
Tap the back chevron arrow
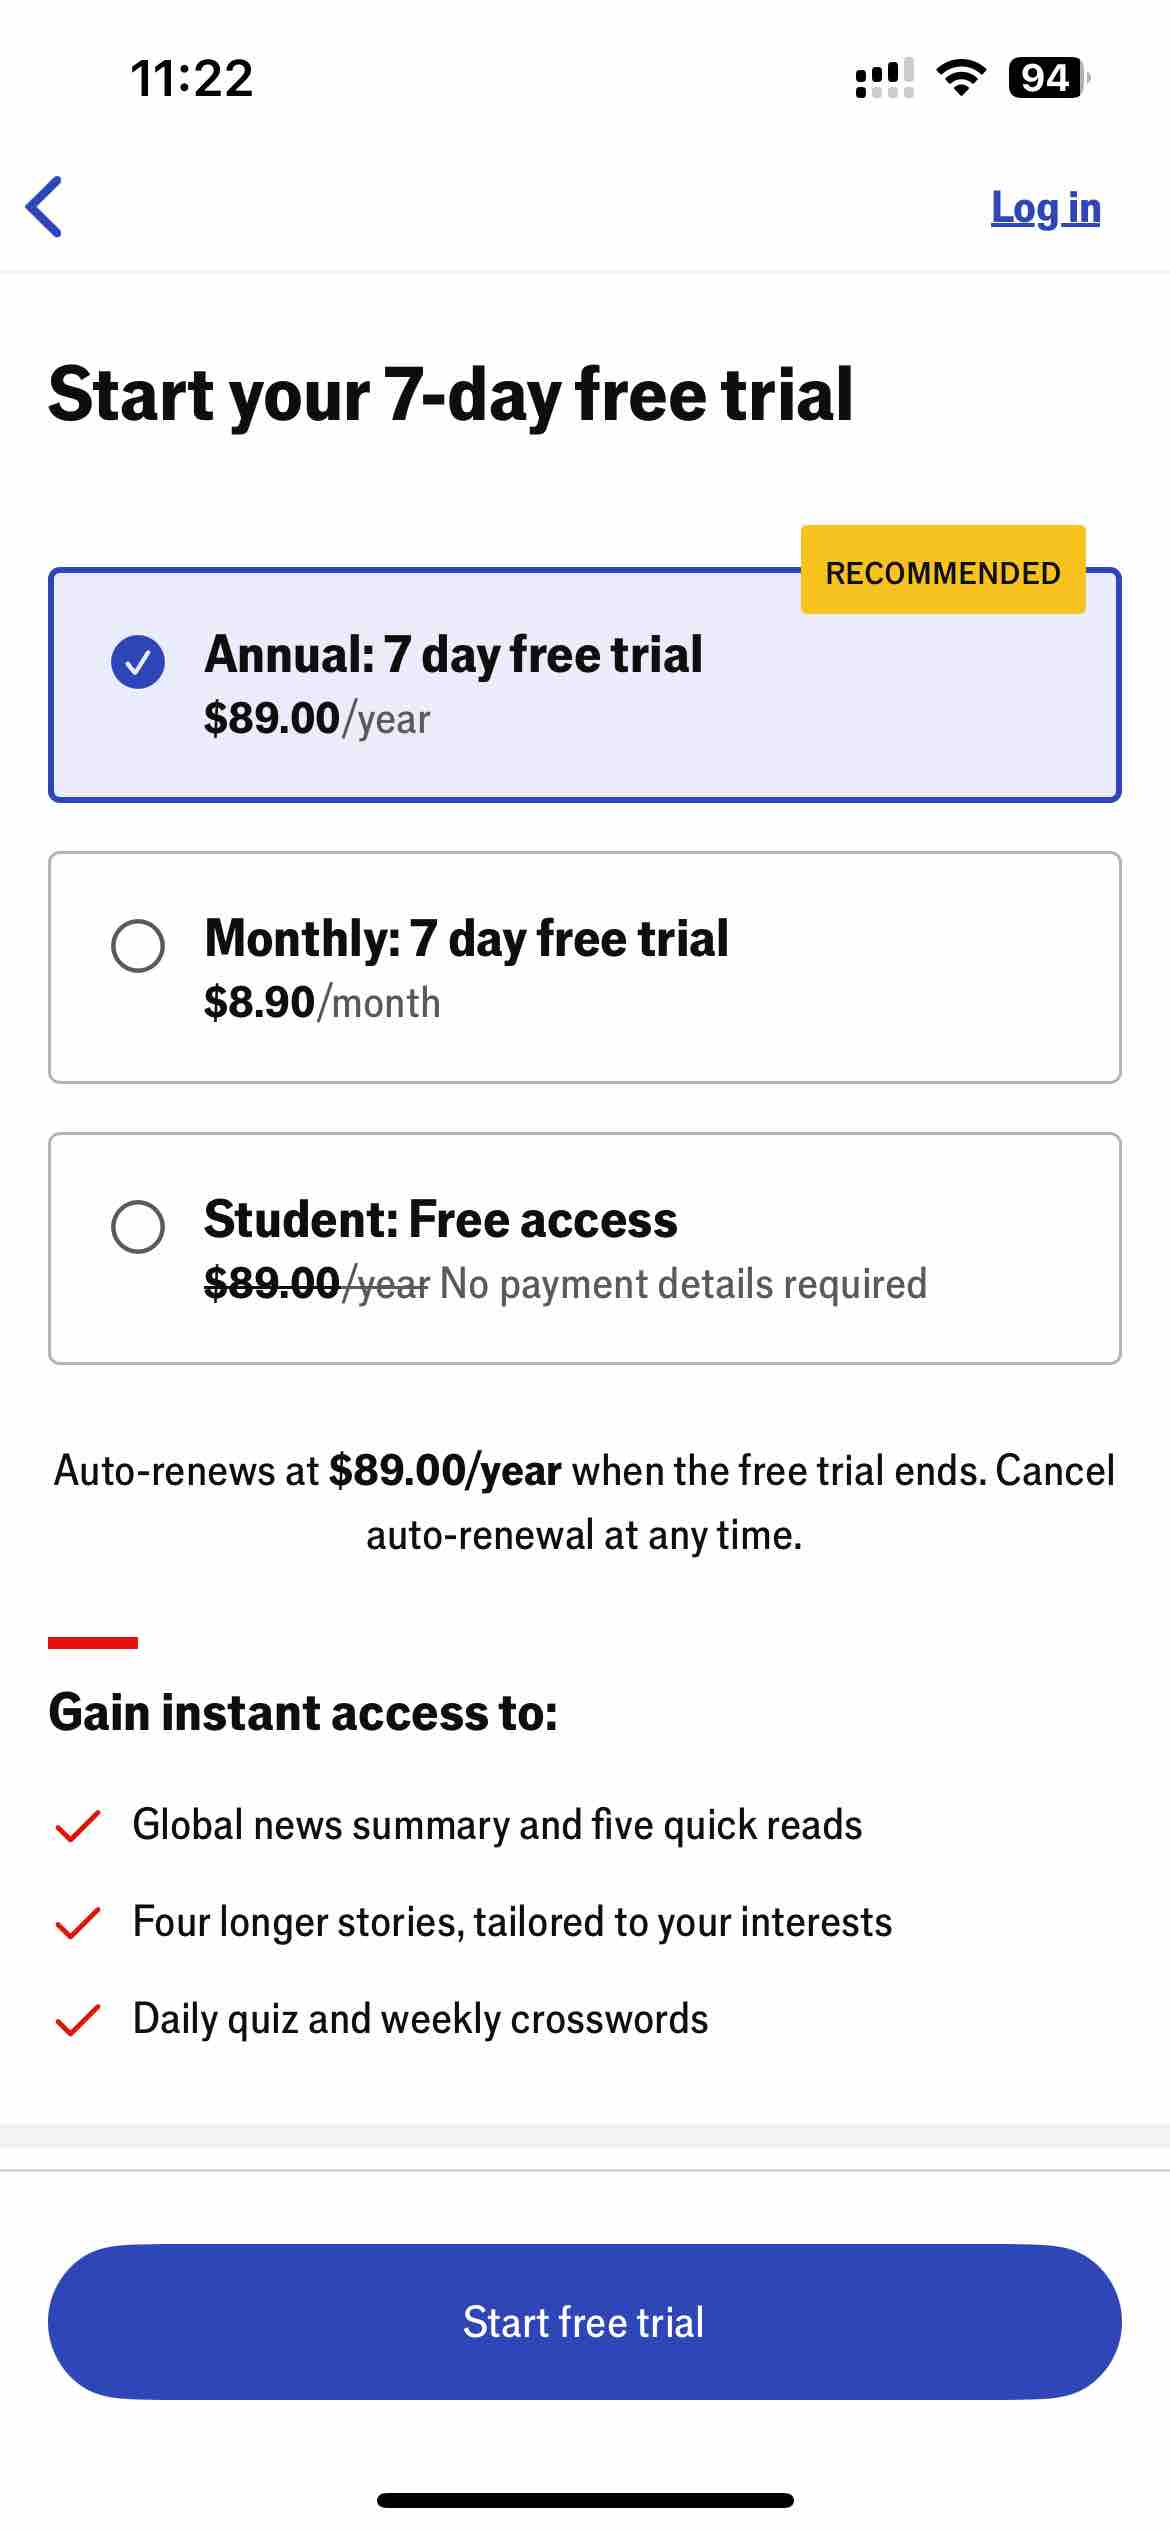pos(44,207)
